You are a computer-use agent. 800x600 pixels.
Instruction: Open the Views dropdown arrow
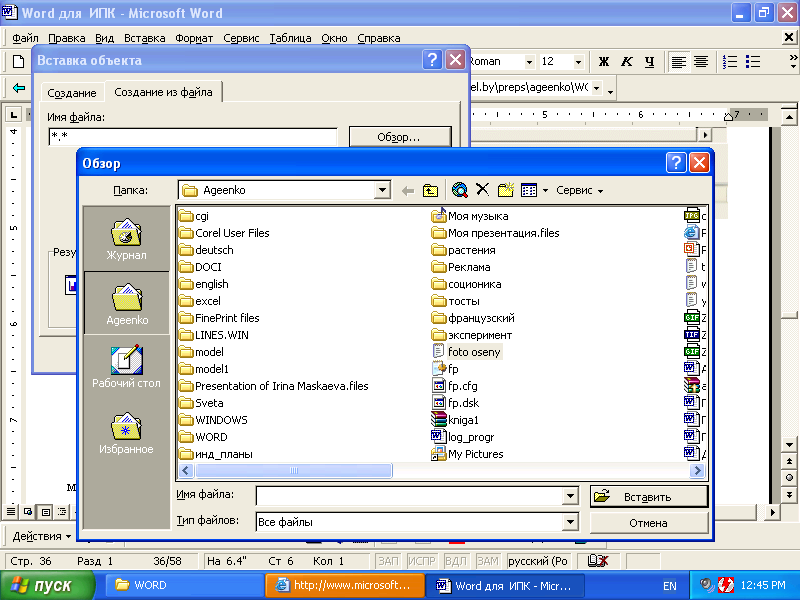[x=545, y=191]
